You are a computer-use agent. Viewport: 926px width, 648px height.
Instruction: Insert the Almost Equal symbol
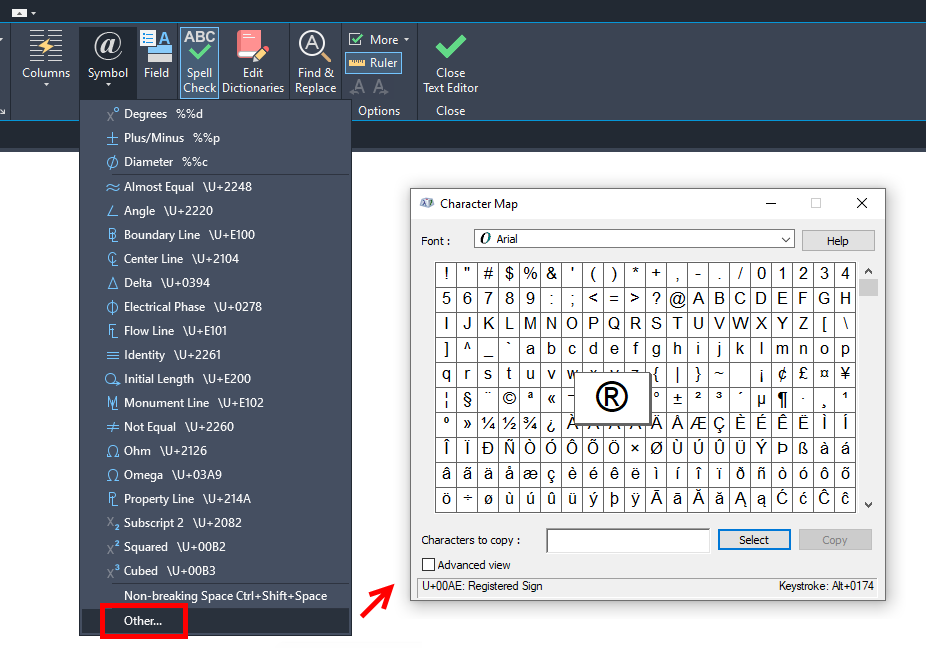(216, 187)
